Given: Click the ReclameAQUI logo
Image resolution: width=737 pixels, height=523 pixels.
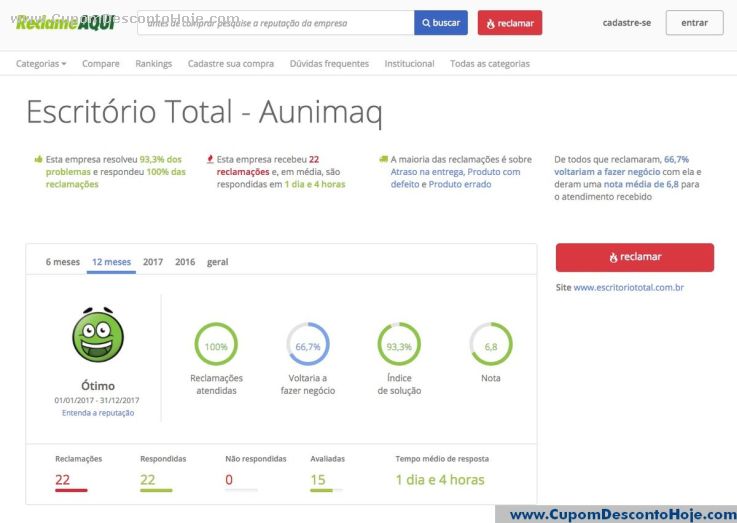Looking at the screenshot, I should [x=66, y=22].
